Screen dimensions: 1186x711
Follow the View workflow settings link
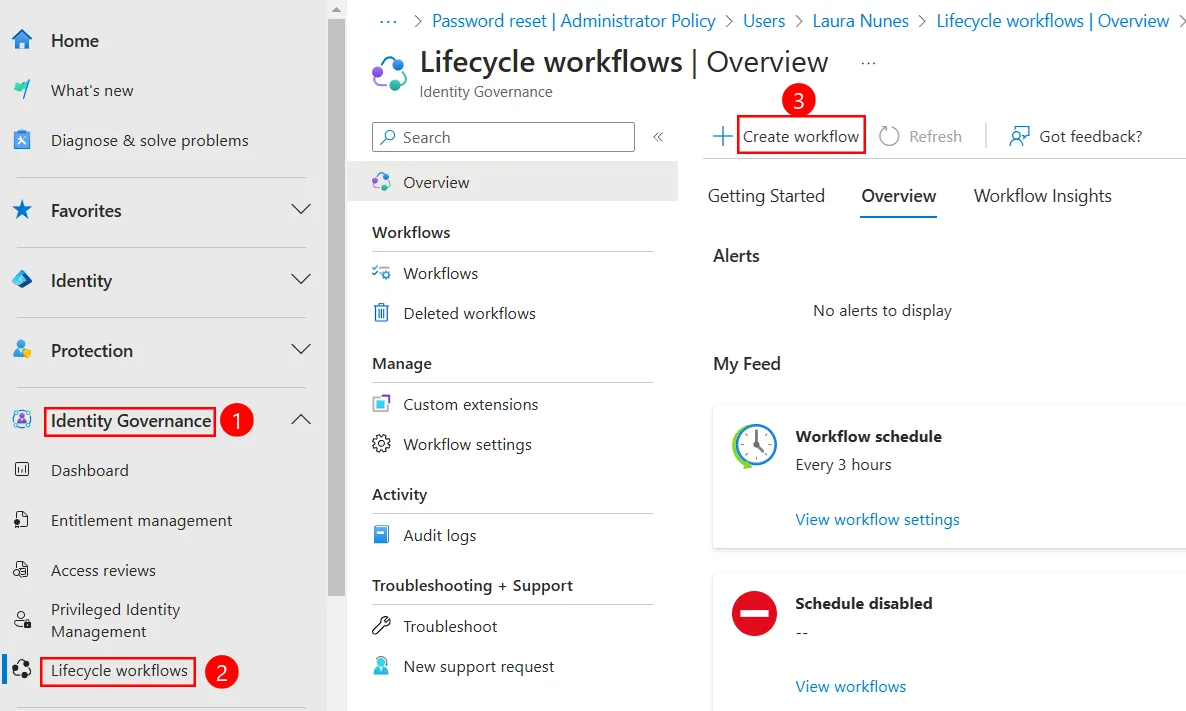[x=877, y=520]
